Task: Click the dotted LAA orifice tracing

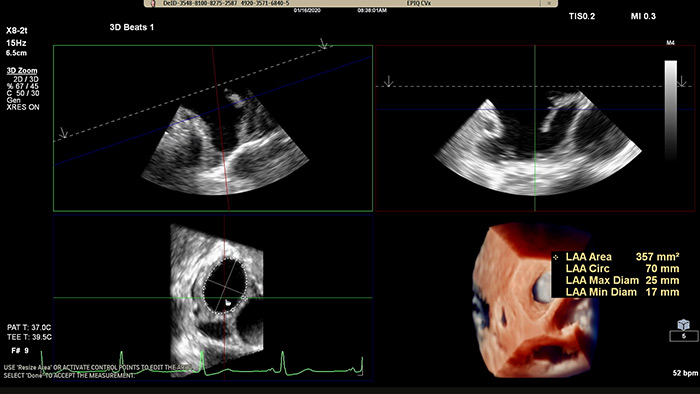Action: pyautogui.click(x=225, y=286)
